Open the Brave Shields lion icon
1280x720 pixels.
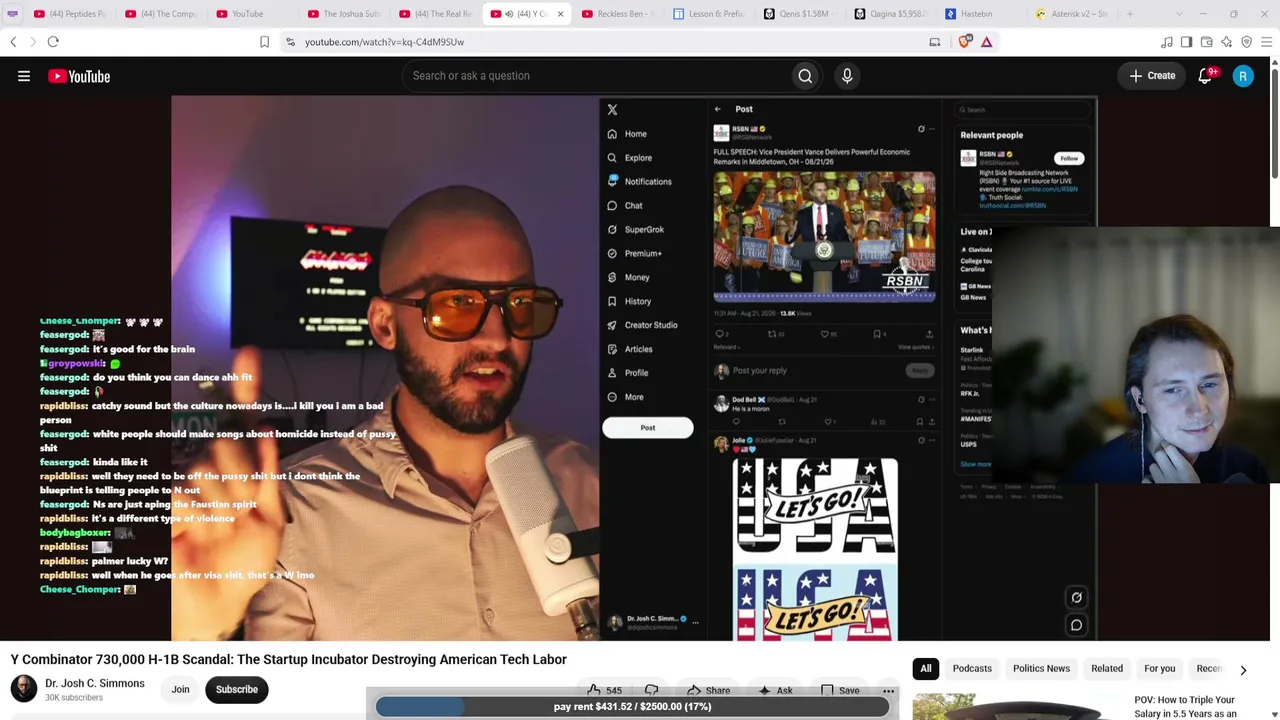(965, 42)
